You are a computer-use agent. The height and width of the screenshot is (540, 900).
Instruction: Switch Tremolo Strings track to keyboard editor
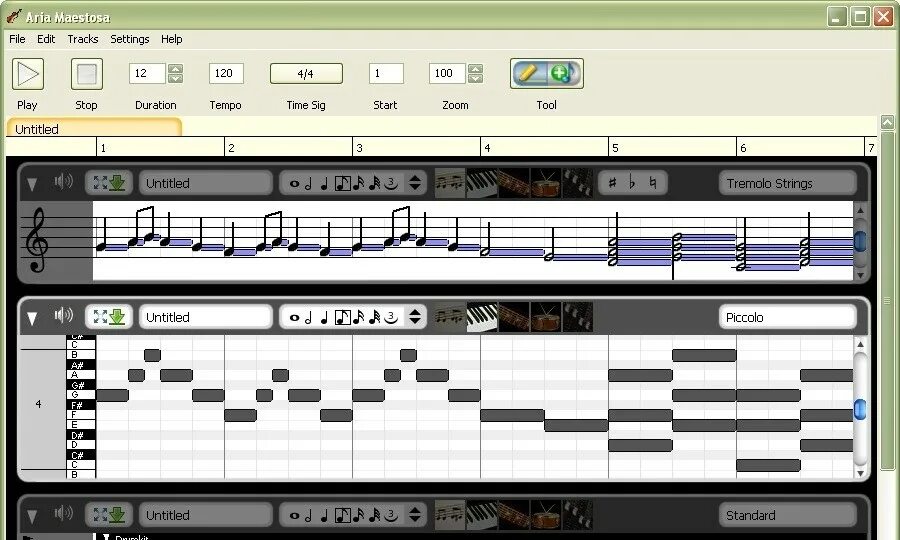click(x=482, y=183)
